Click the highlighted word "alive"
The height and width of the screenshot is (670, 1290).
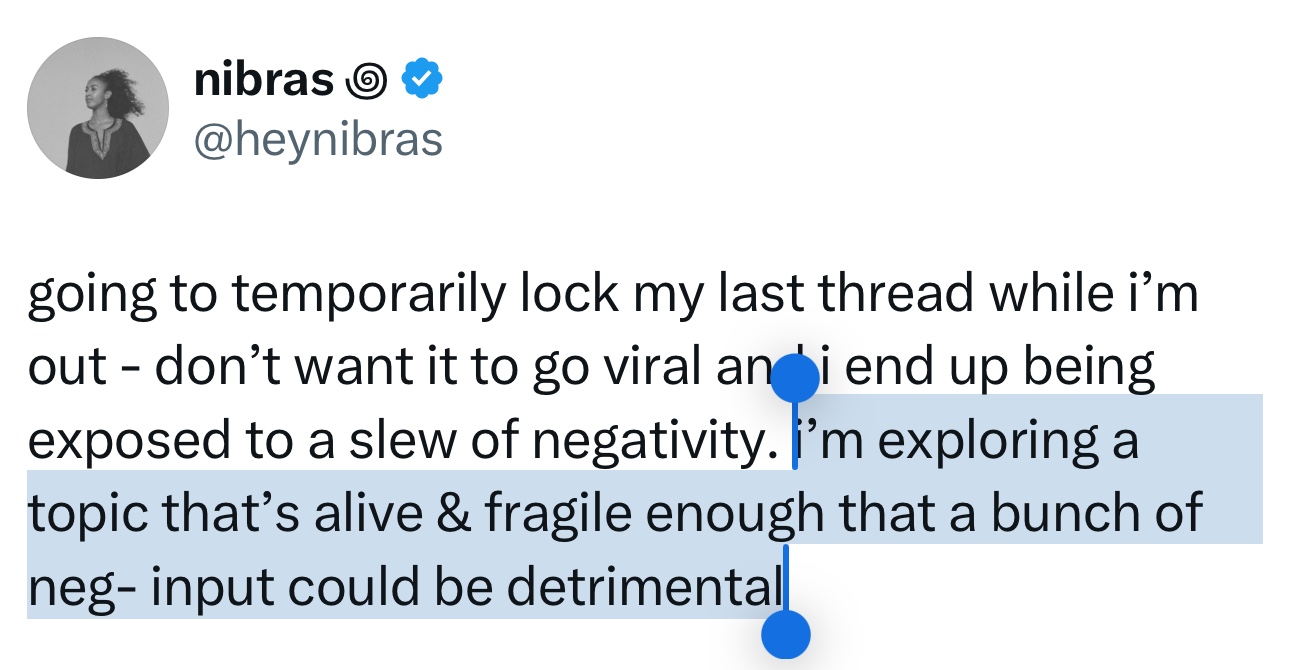click(373, 515)
